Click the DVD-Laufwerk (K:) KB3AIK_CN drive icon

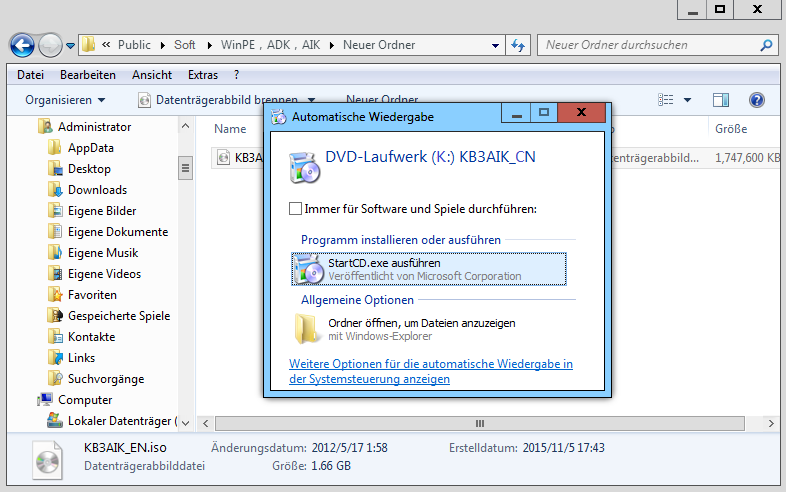pos(304,168)
